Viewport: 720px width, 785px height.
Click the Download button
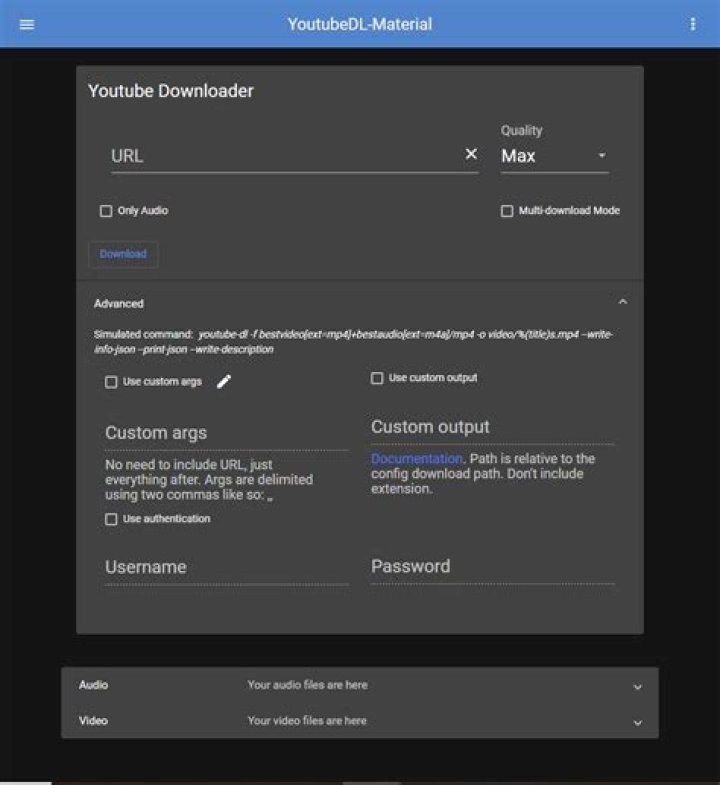tap(123, 254)
